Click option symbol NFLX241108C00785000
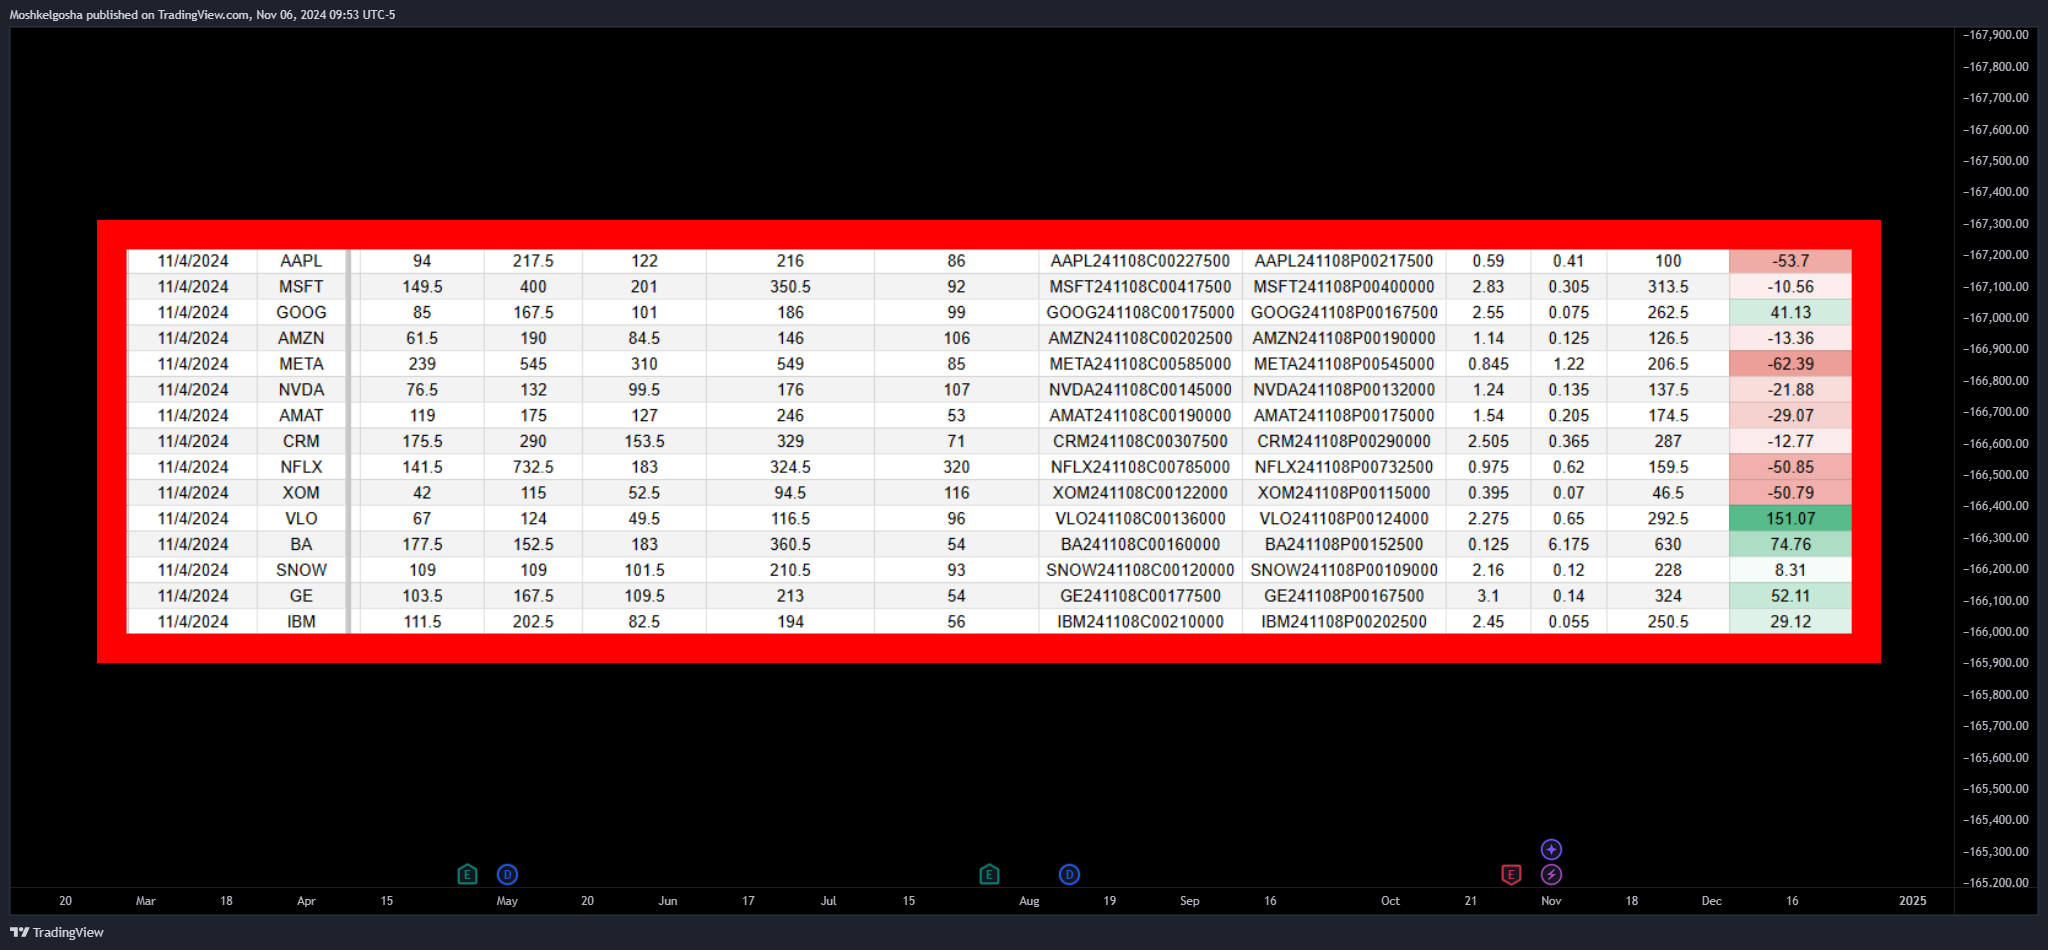Image resolution: width=2048 pixels, height=950 pixels. (x=1140, y=467)
